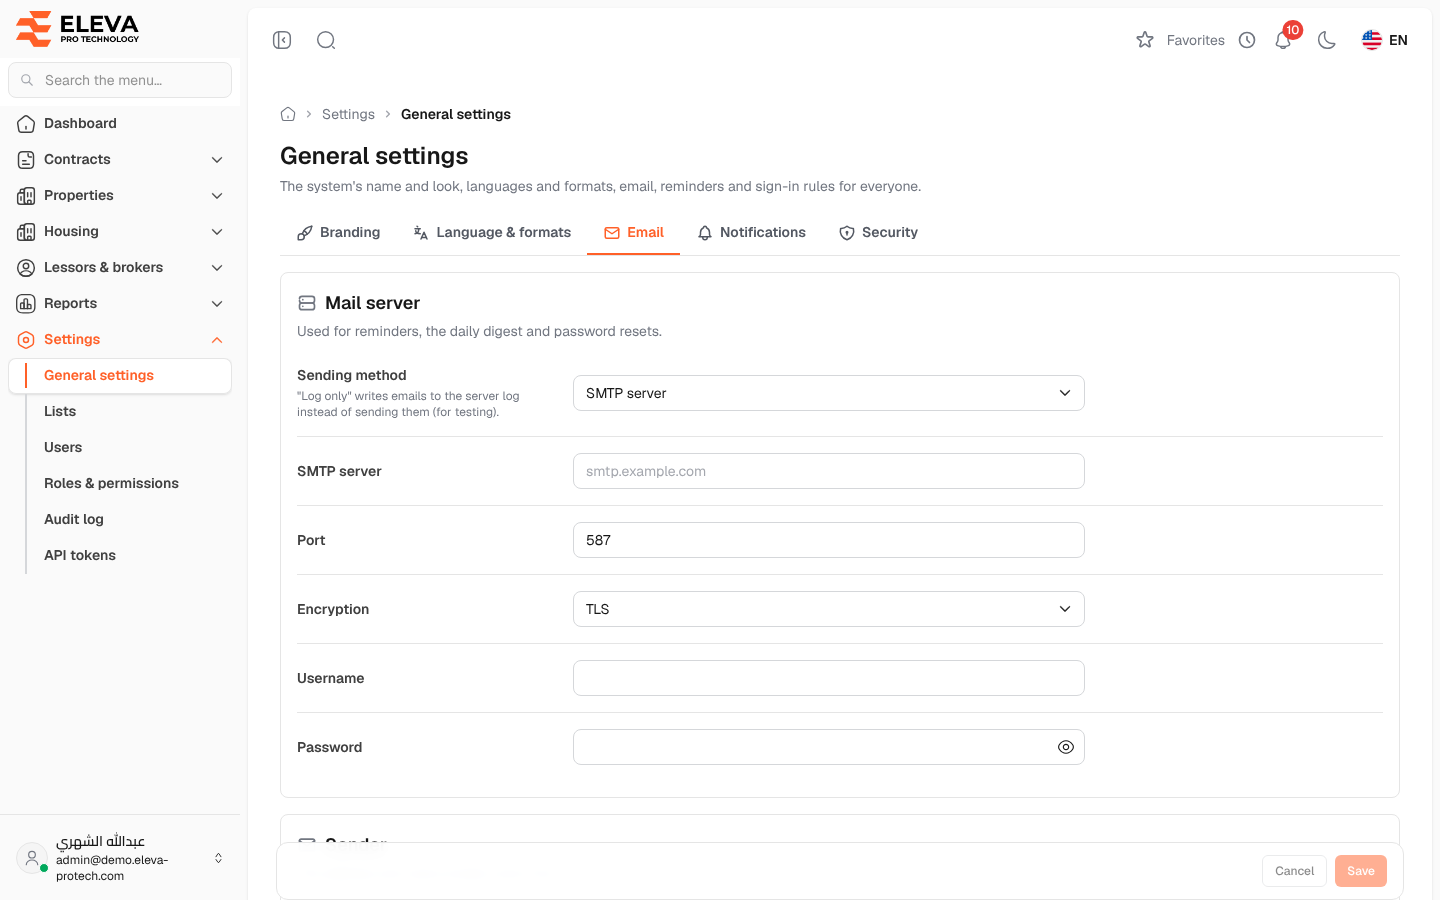Click the Reports sidebar icon
The width and height of the screenshot is (1440, 900).
coord(26,303)
